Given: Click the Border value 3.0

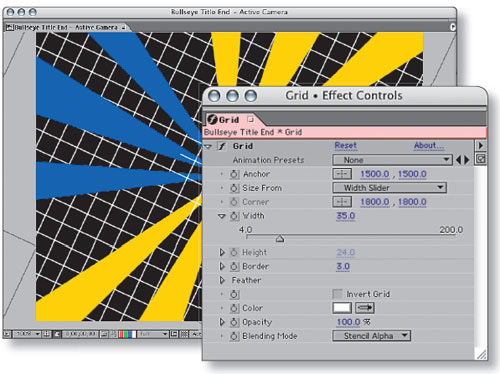Looking at the screenshot, I should pos(343,267).
